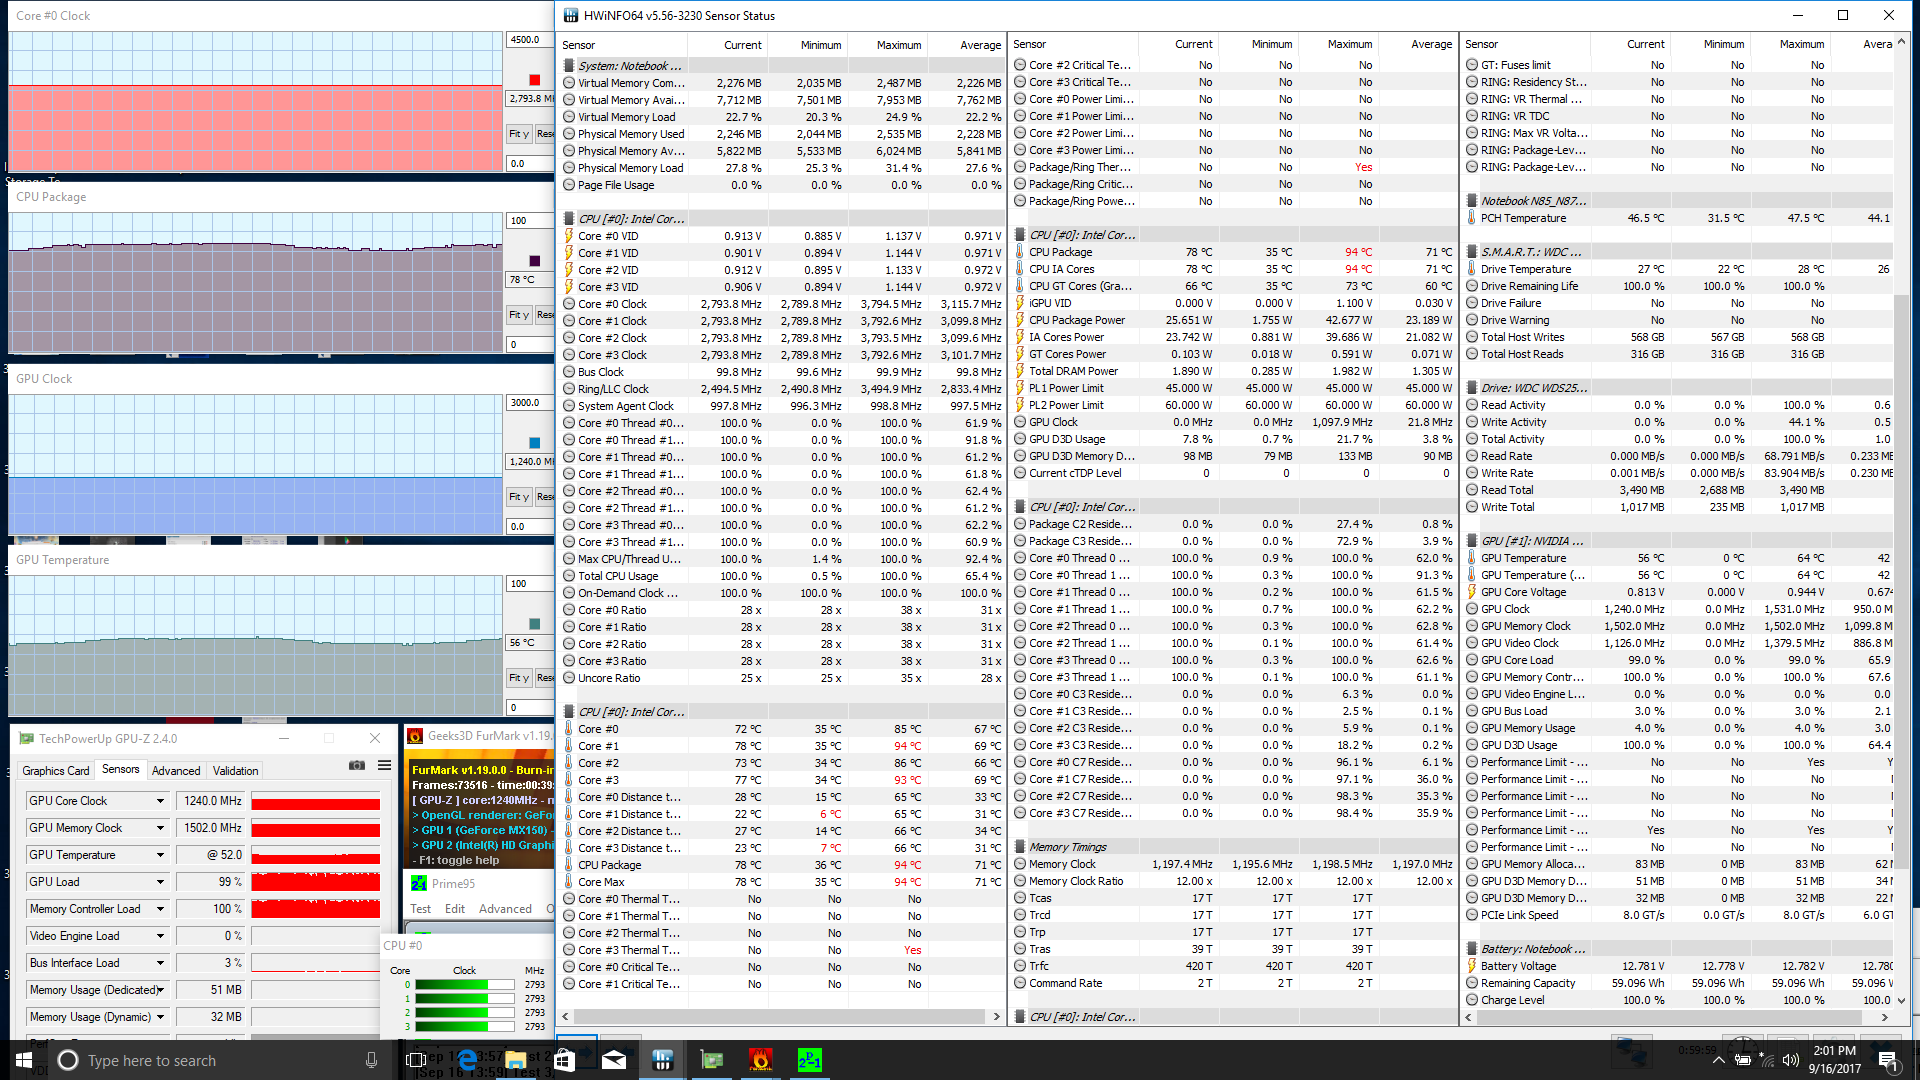Show hidden system tray icons
This screenshot has height=1080, width=1920.
1718,1060
